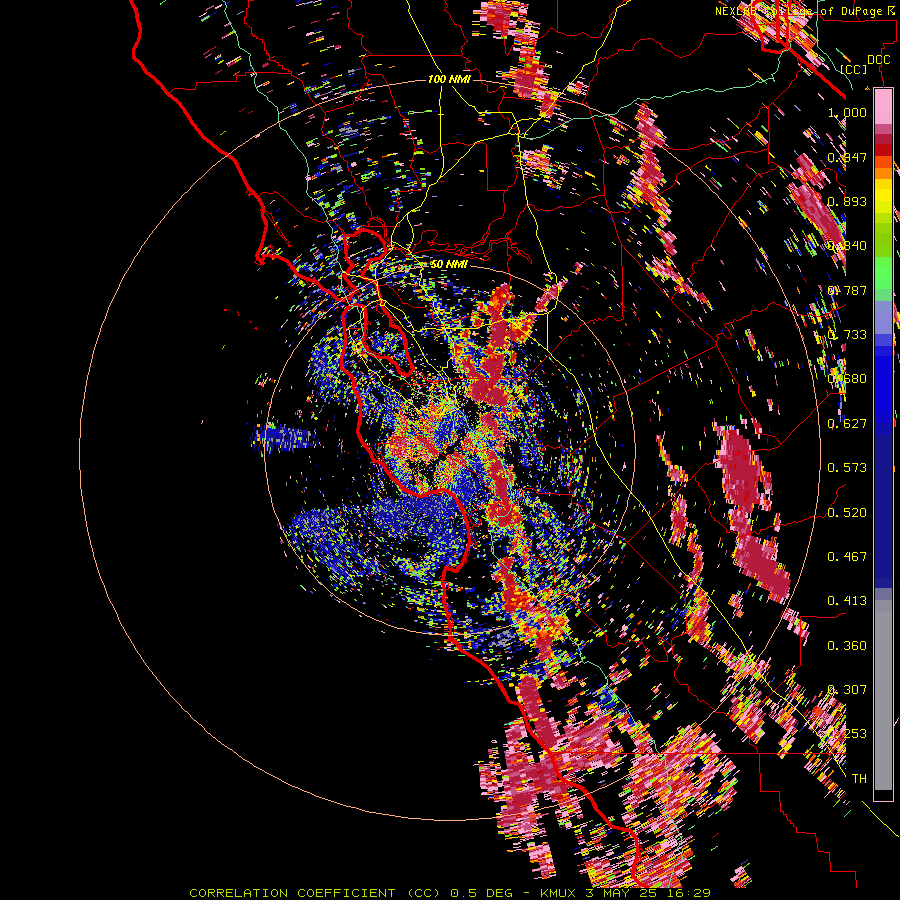Click the 0.893 legend value
The image size is (900, 900).
click(x=847, y=201)
